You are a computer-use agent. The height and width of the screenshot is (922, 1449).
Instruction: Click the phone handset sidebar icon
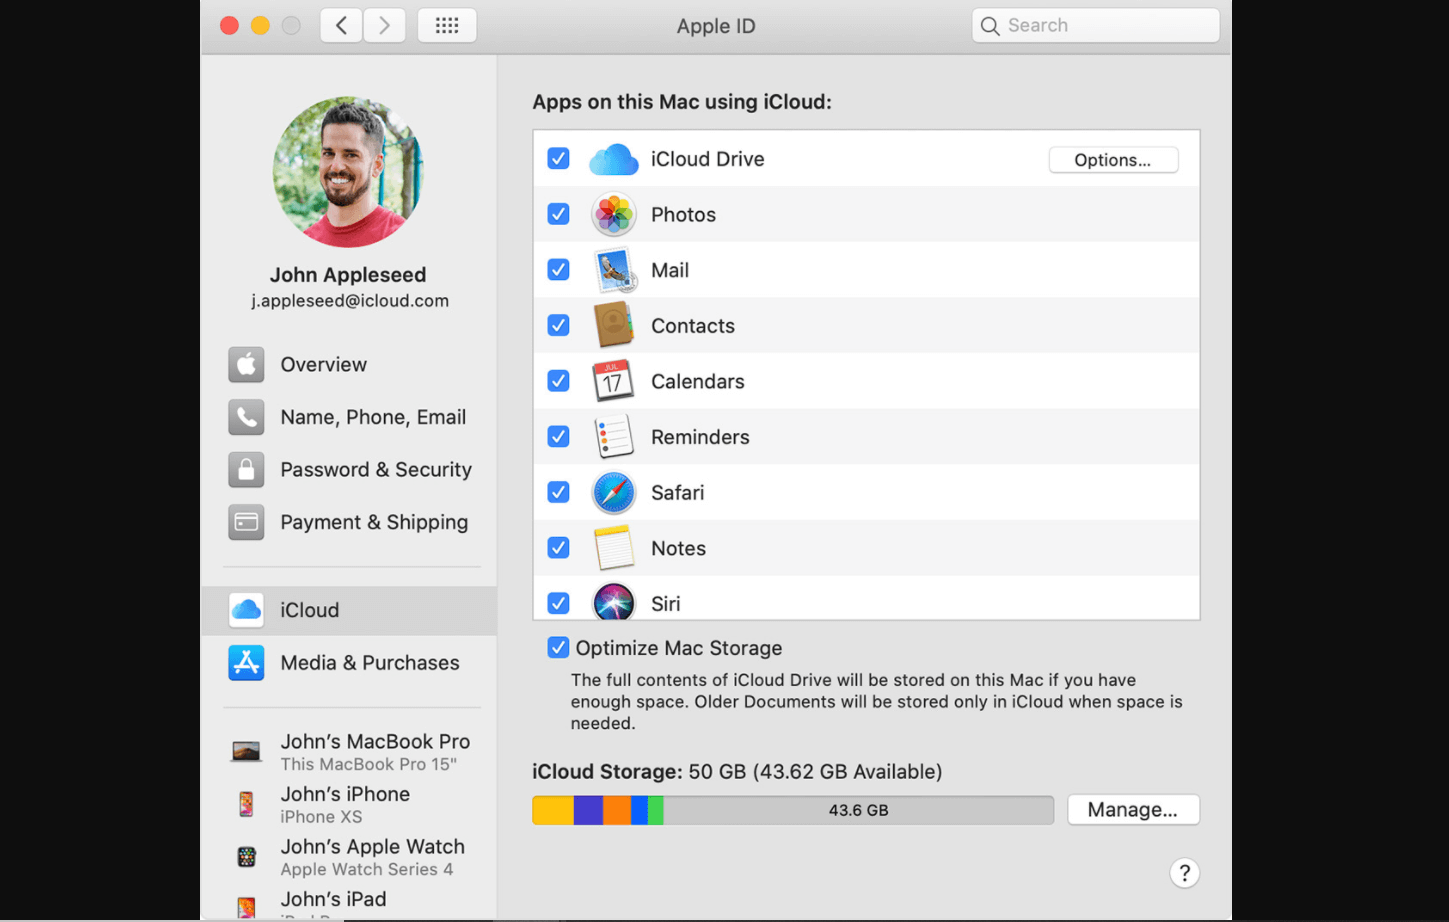[246, 417]
